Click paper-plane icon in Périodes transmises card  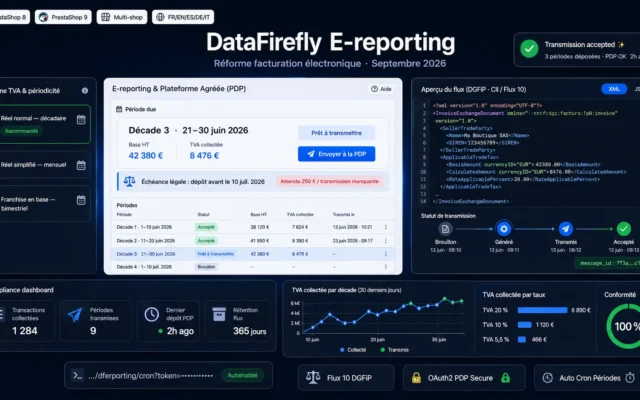coord(75,315)
